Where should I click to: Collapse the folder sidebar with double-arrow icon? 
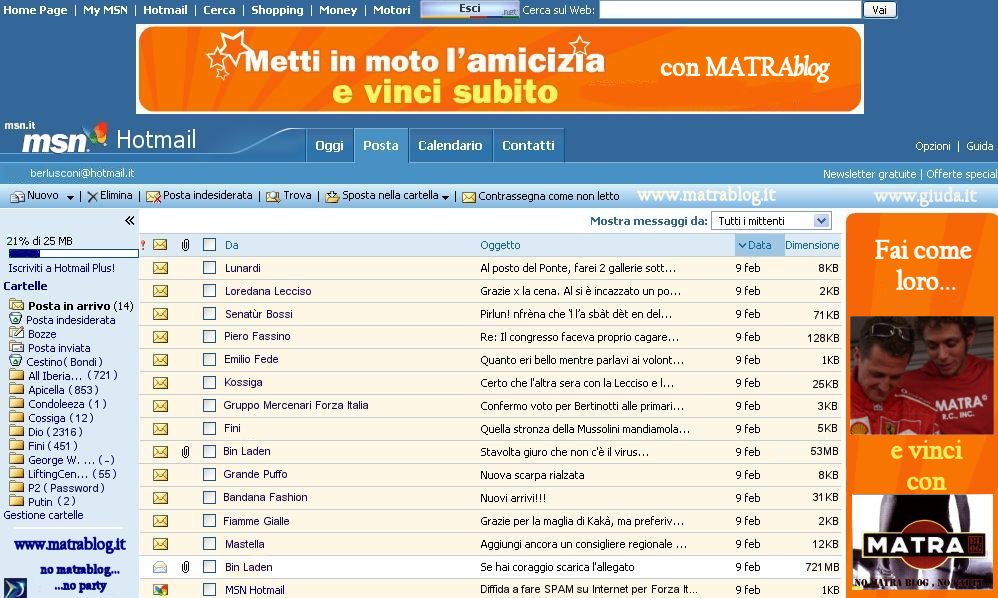[x=129, y=221]
